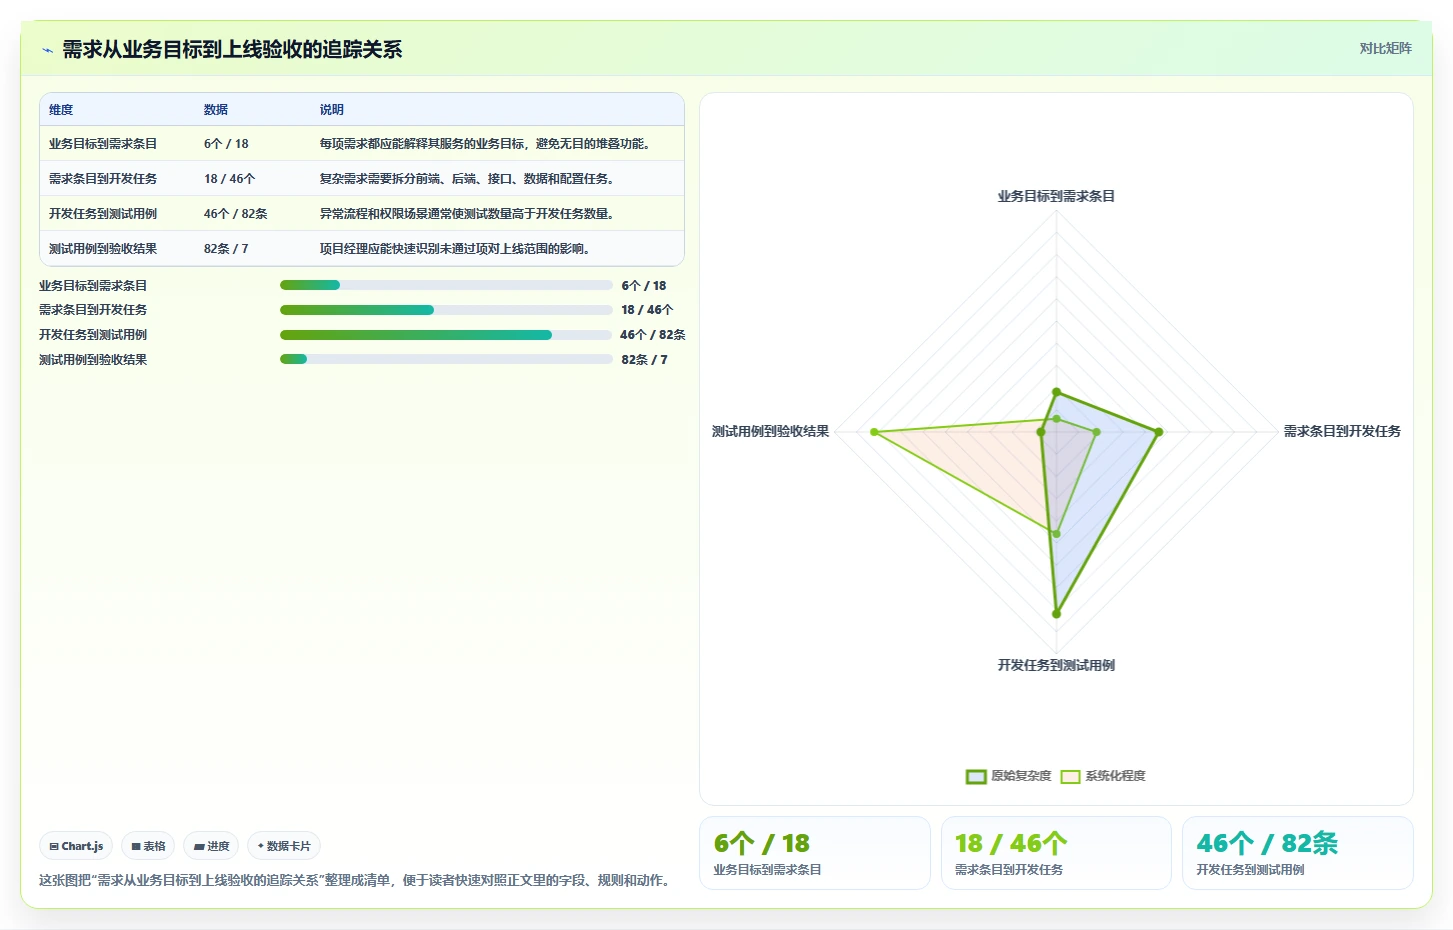
Task: Toggle 原始复杂度 legend swatch
Action: tap(976, 776)
